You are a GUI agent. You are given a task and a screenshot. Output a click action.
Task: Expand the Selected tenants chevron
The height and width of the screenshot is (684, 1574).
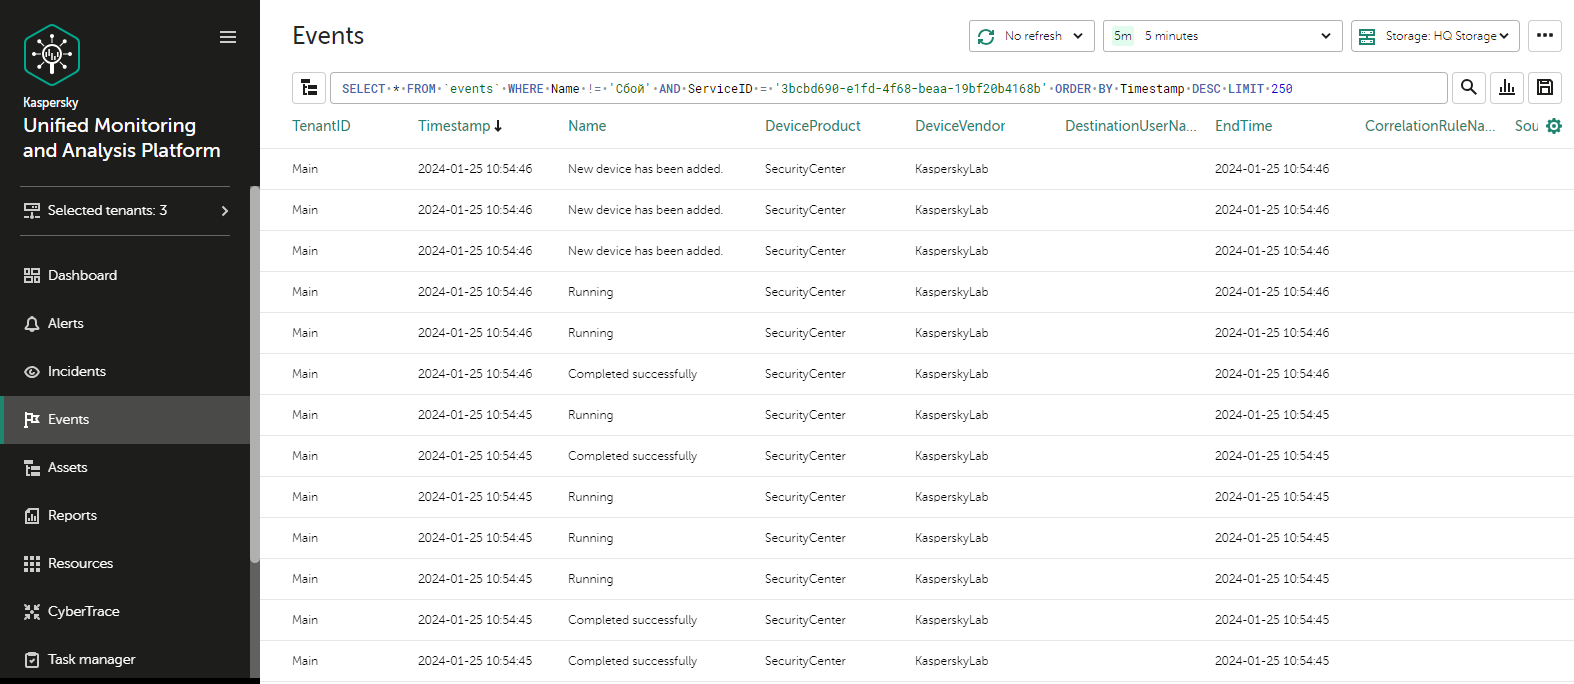225,211
